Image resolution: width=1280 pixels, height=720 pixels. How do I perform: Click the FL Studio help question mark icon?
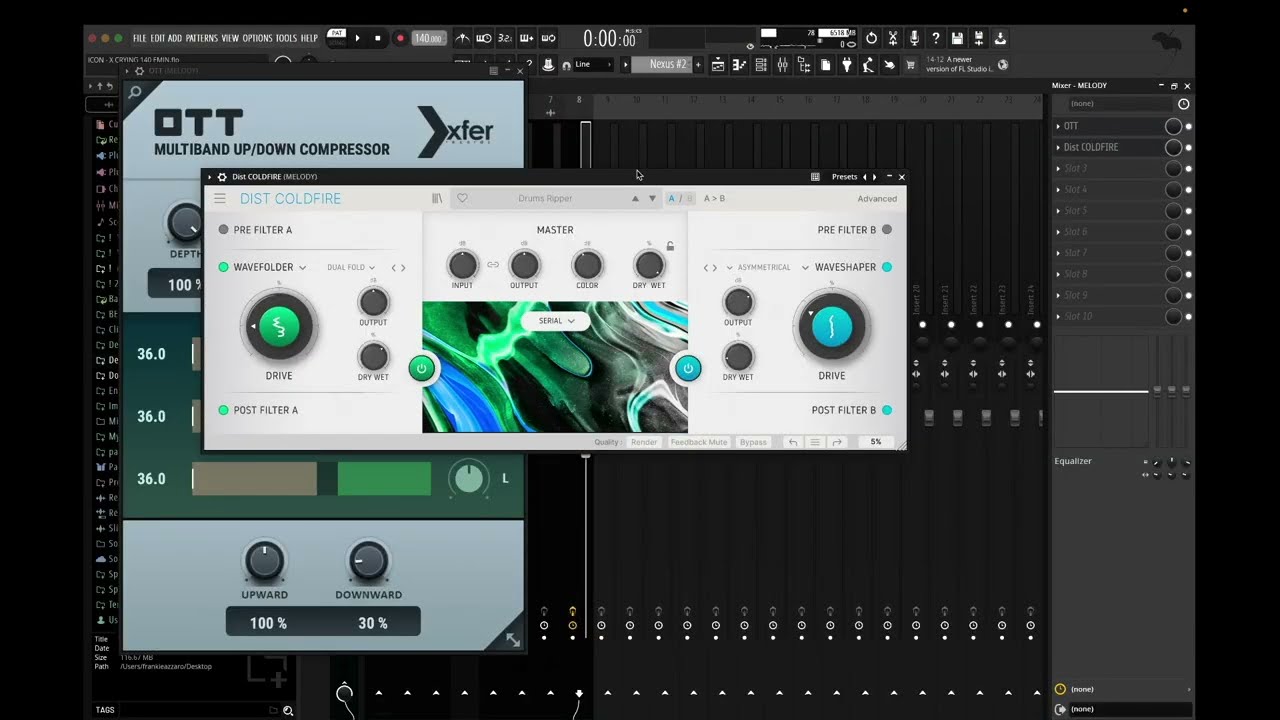coord(935,38)
